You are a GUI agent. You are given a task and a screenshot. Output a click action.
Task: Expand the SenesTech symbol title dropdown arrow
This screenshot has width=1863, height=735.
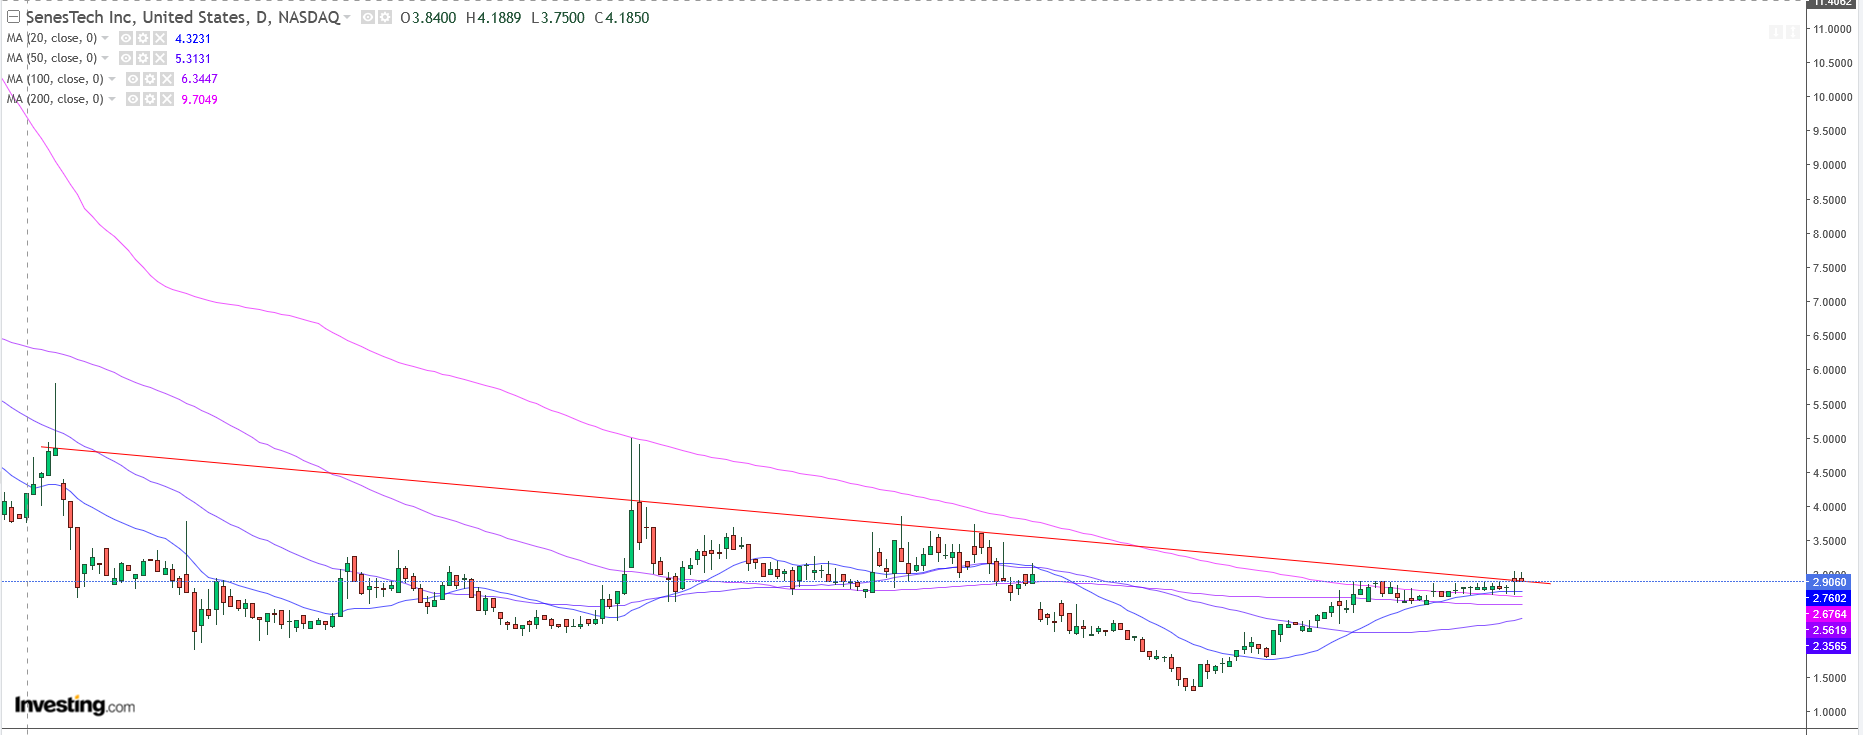tap(347, 18)
